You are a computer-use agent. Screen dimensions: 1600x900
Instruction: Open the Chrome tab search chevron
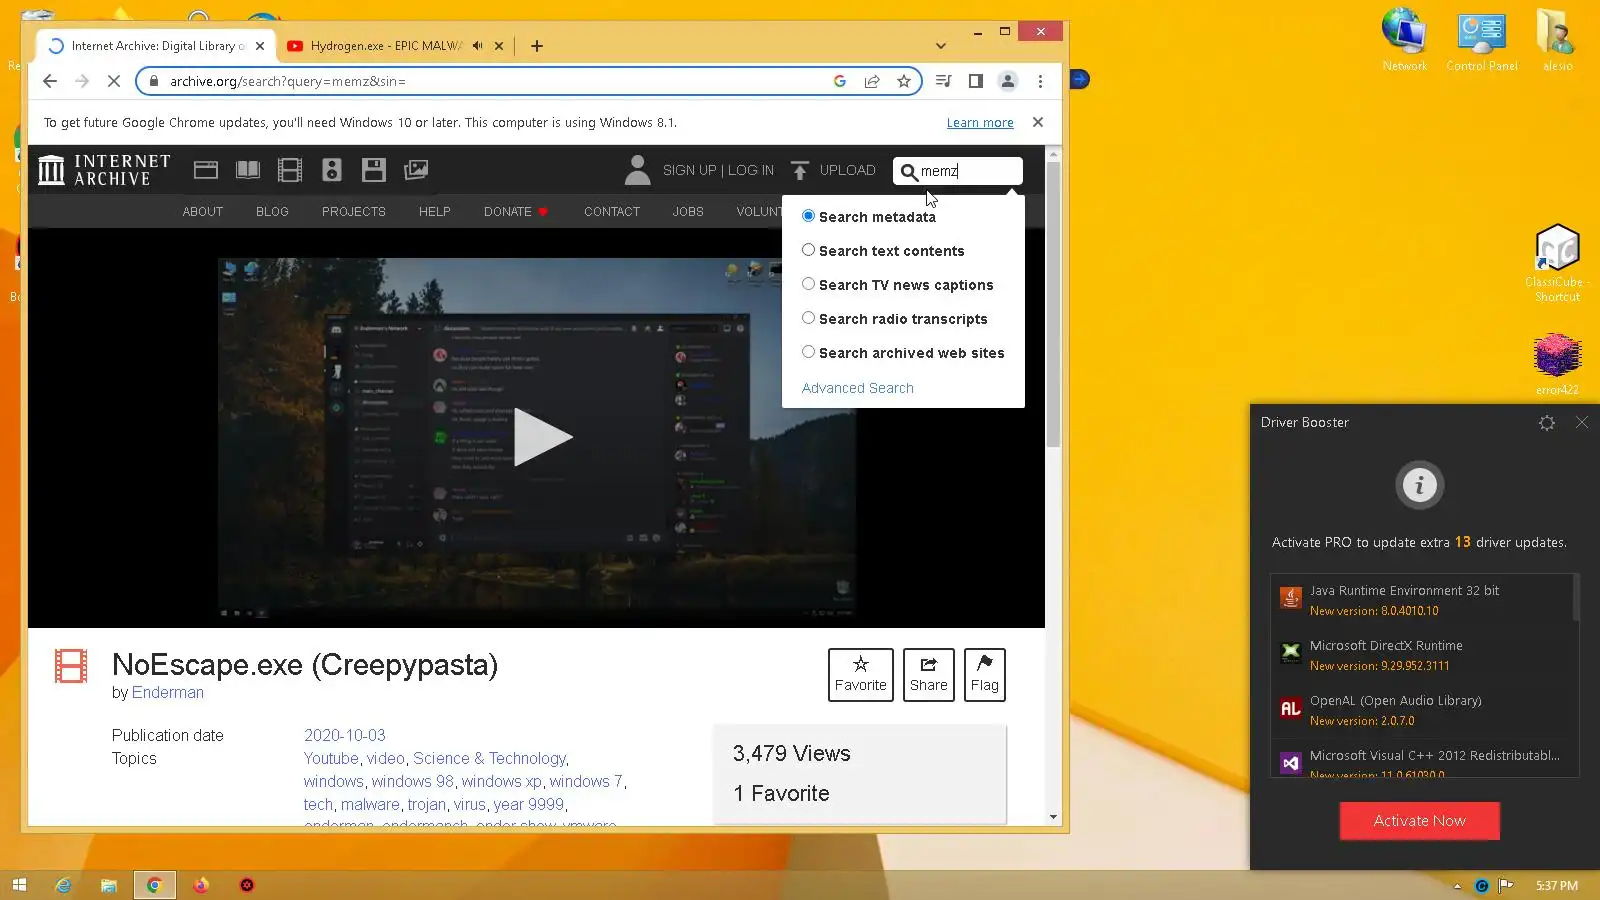click(x=940, y=46)
